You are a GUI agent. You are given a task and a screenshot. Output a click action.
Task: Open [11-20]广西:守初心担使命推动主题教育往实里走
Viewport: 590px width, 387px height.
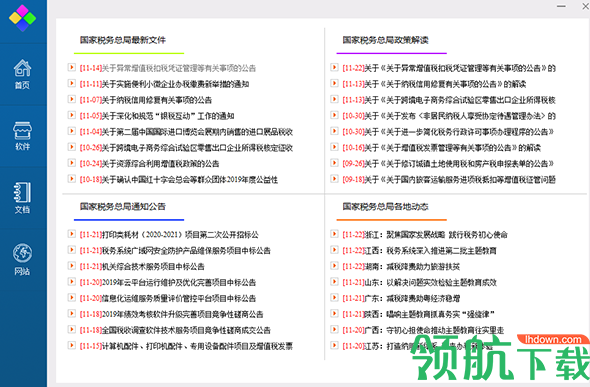click(x=423, y=330)
